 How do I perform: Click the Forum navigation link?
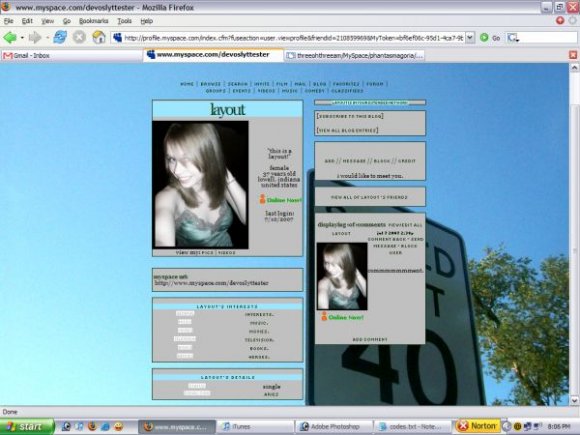tap(375, 84)
